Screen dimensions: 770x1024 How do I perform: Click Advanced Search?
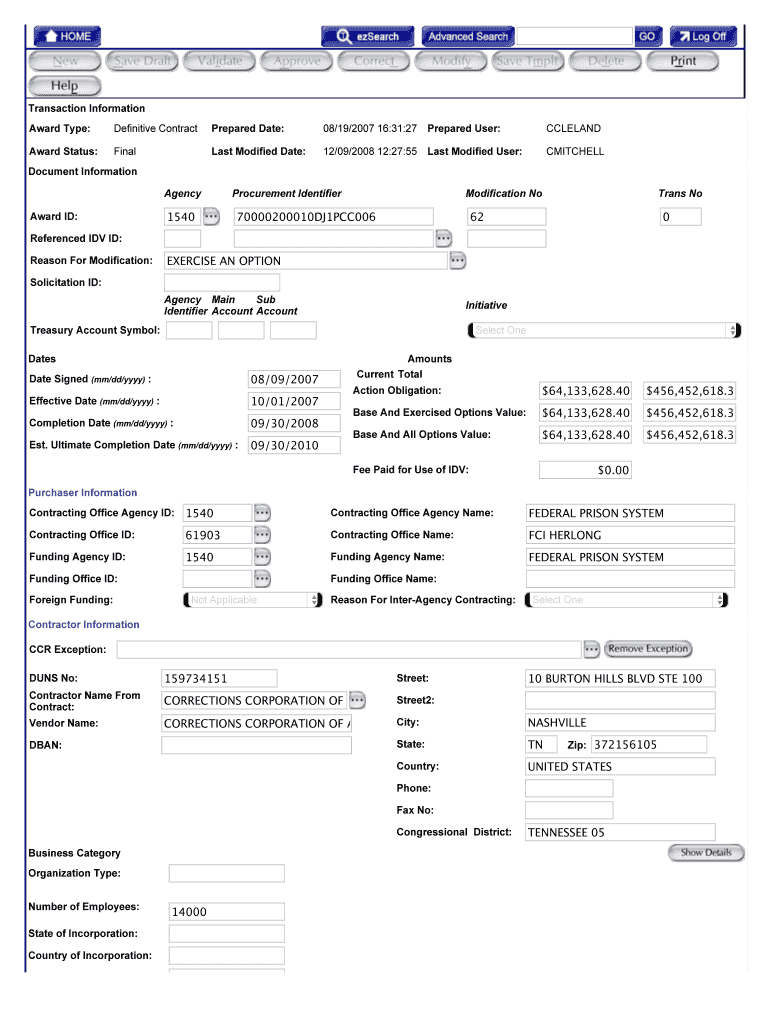(468, 36)
